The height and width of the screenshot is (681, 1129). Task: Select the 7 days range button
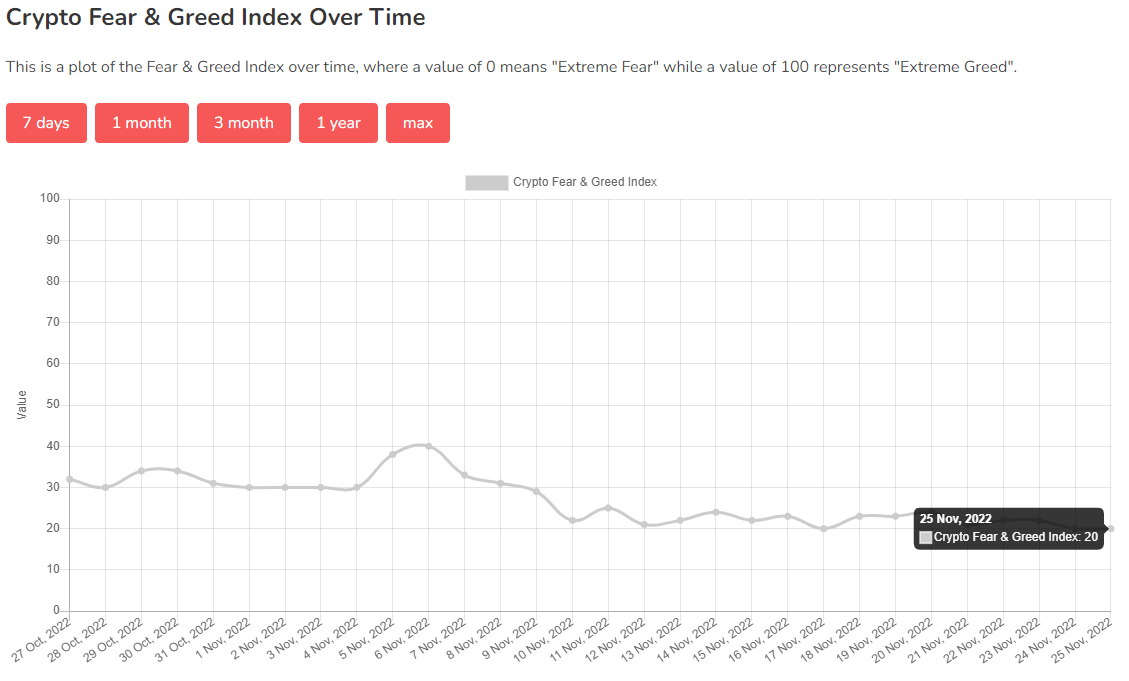(46, 123)
